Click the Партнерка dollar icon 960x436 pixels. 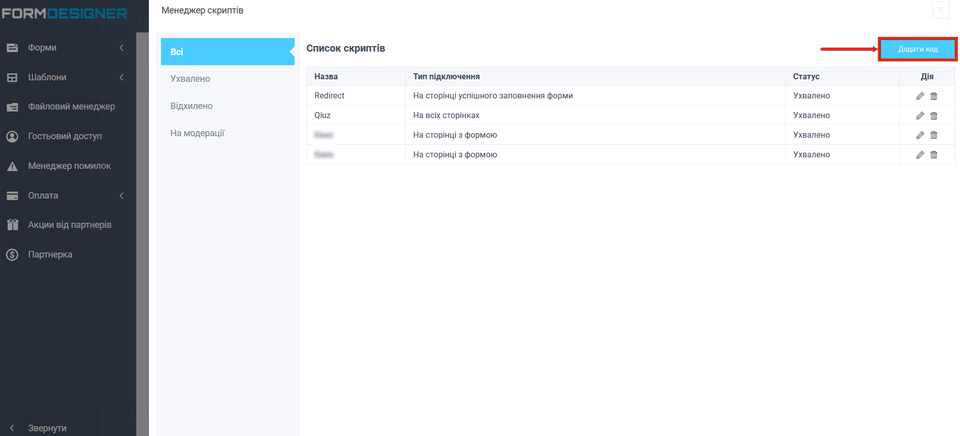[13, 255]
